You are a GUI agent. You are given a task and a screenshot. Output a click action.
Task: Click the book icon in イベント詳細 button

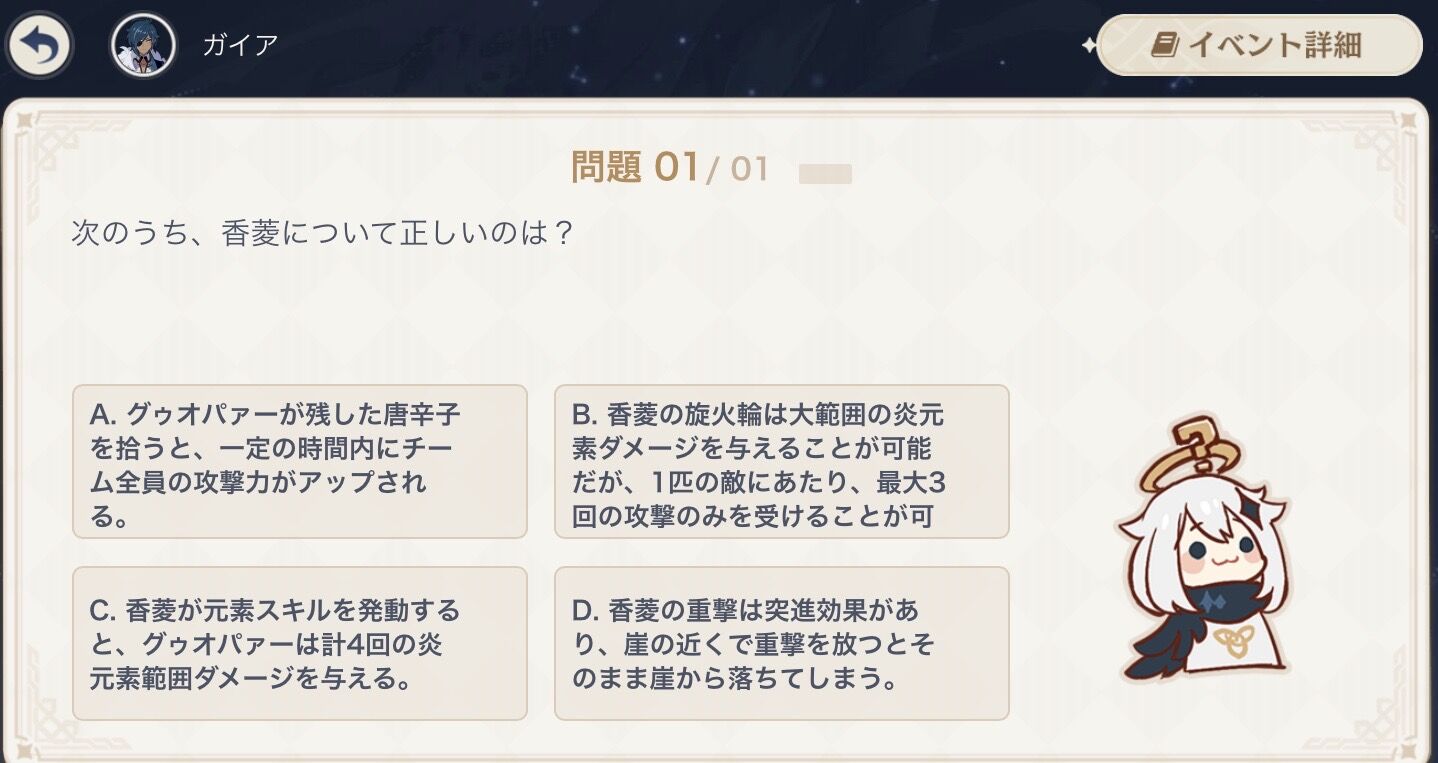pos(1165,45)
